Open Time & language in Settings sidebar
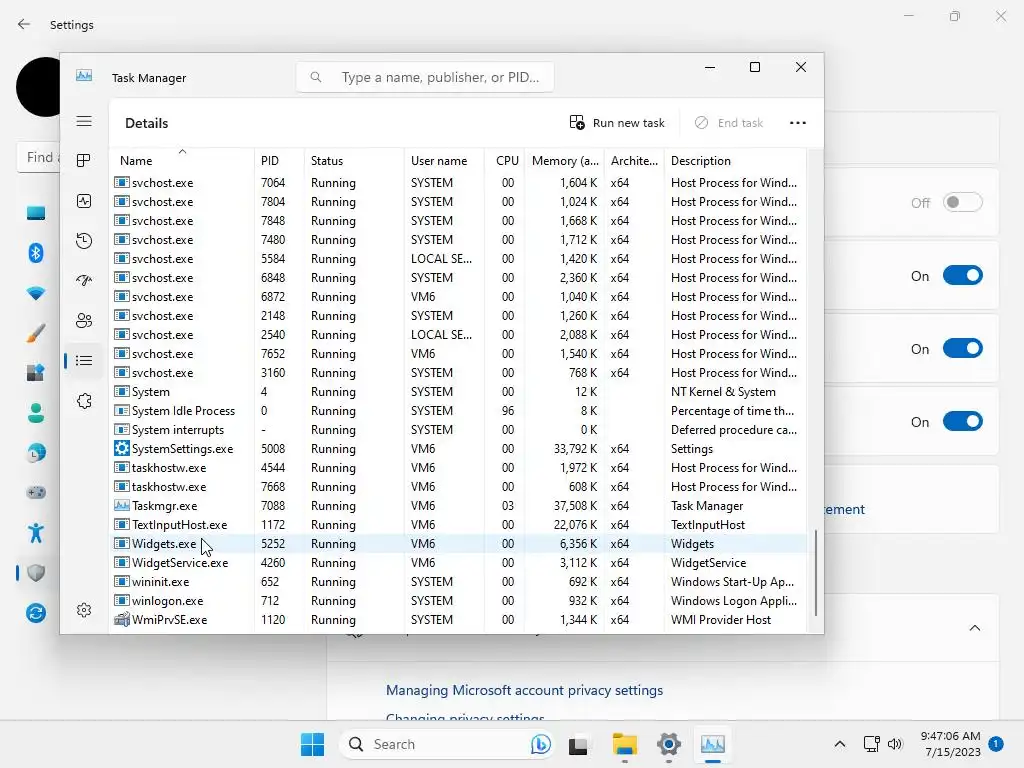This screenshot has height=768, width=1024. 36,453
